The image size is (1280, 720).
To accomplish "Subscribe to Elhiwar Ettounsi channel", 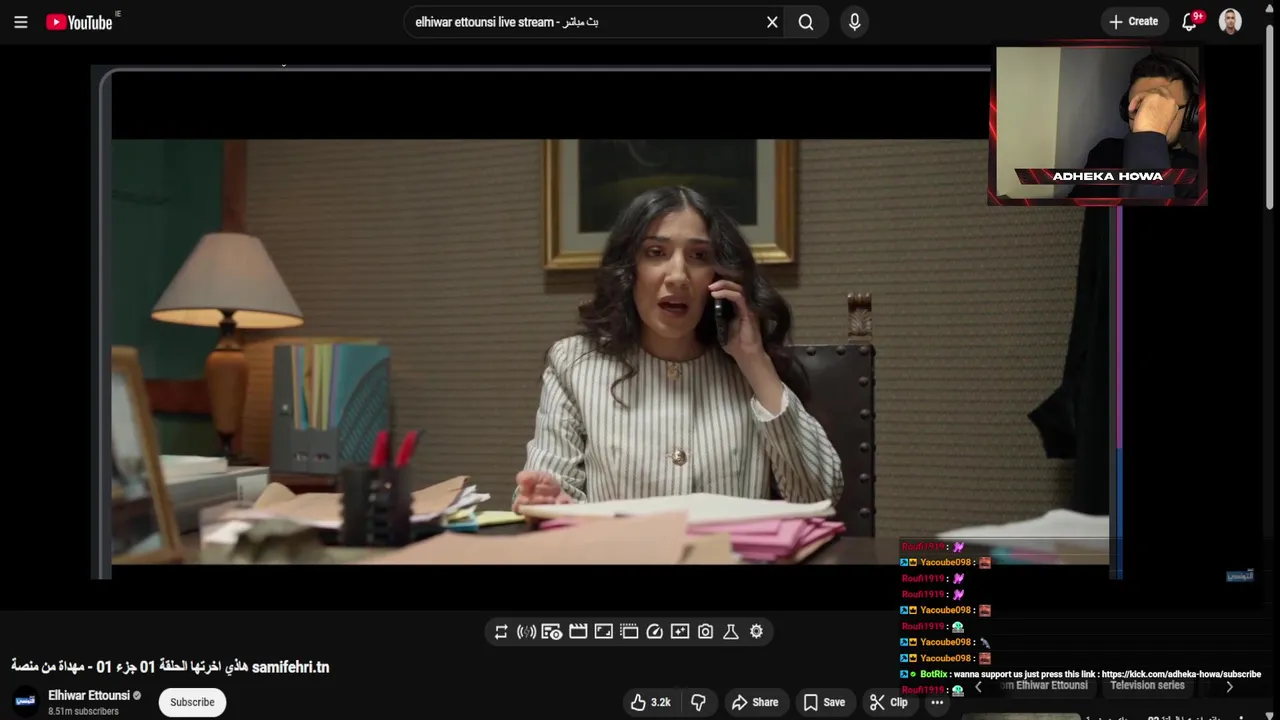I will (x=192, y=702).
